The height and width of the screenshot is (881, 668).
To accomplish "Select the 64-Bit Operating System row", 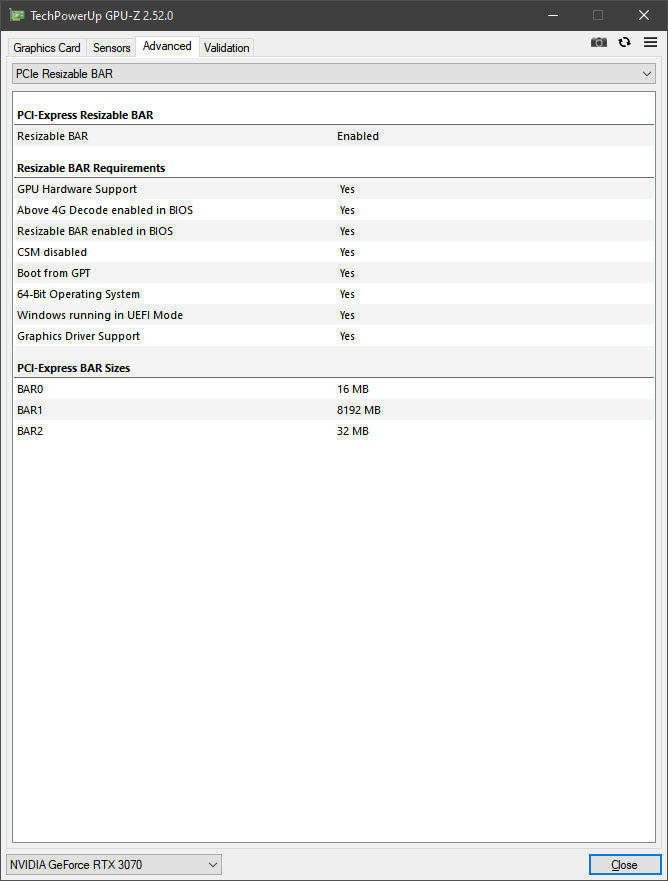I will tap(334, 294).
